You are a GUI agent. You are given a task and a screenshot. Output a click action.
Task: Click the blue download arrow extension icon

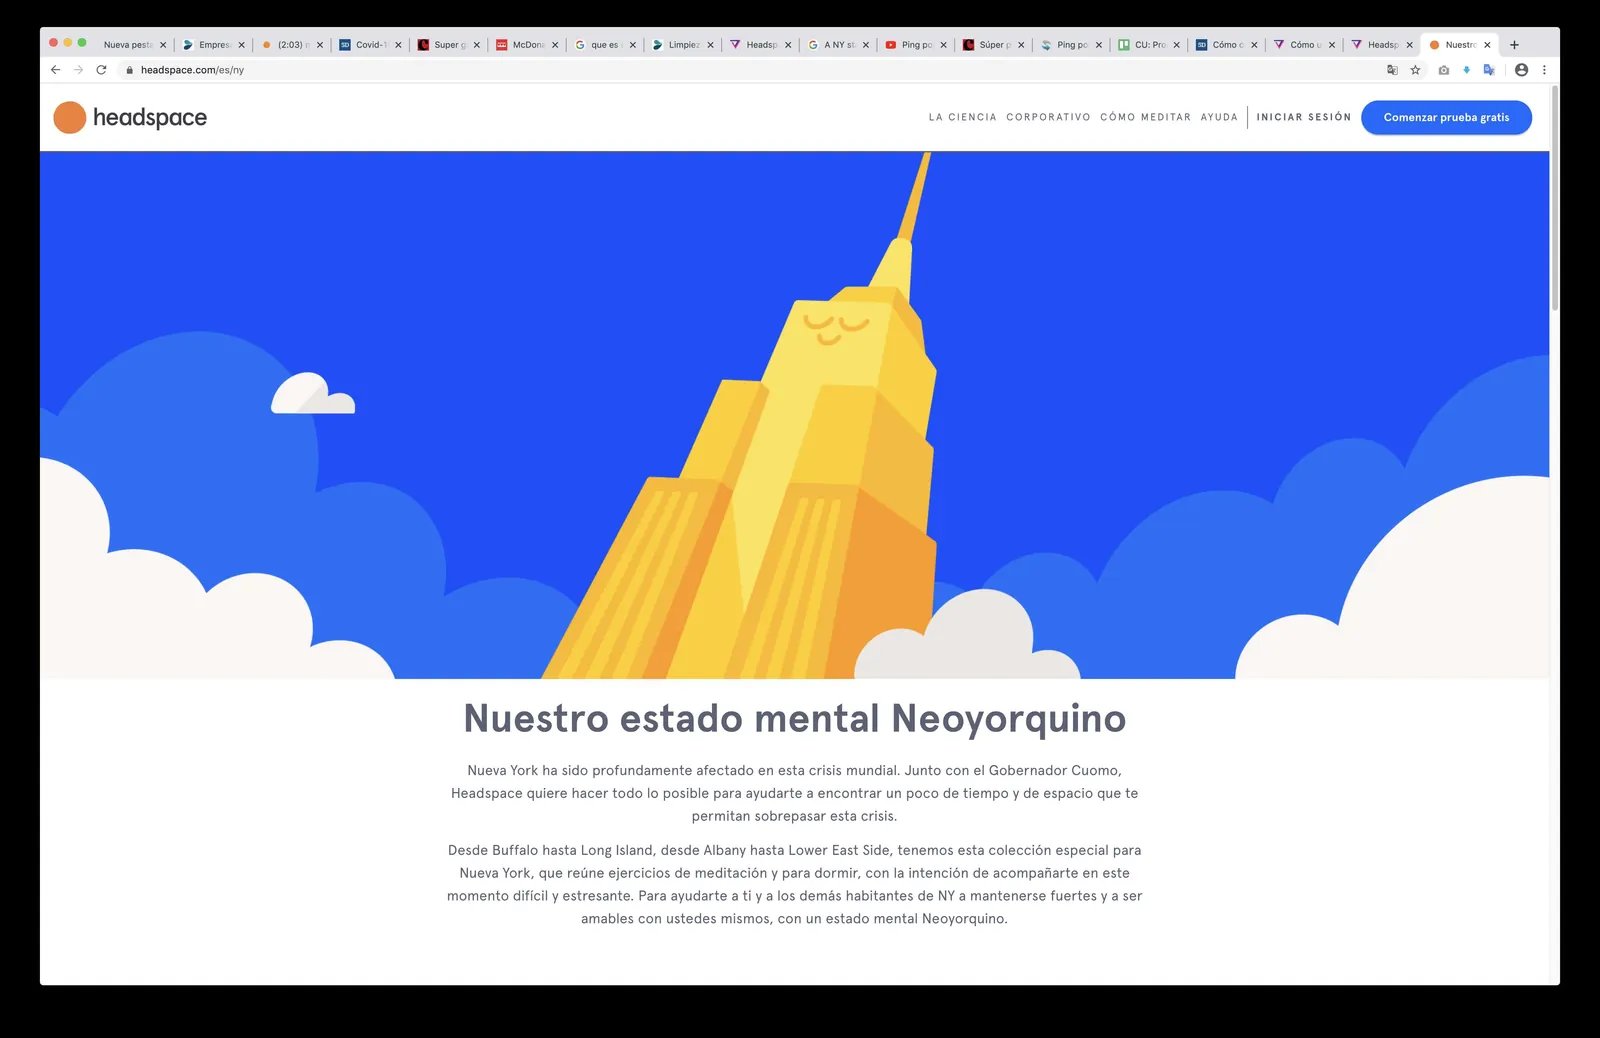click(1466, 70)
